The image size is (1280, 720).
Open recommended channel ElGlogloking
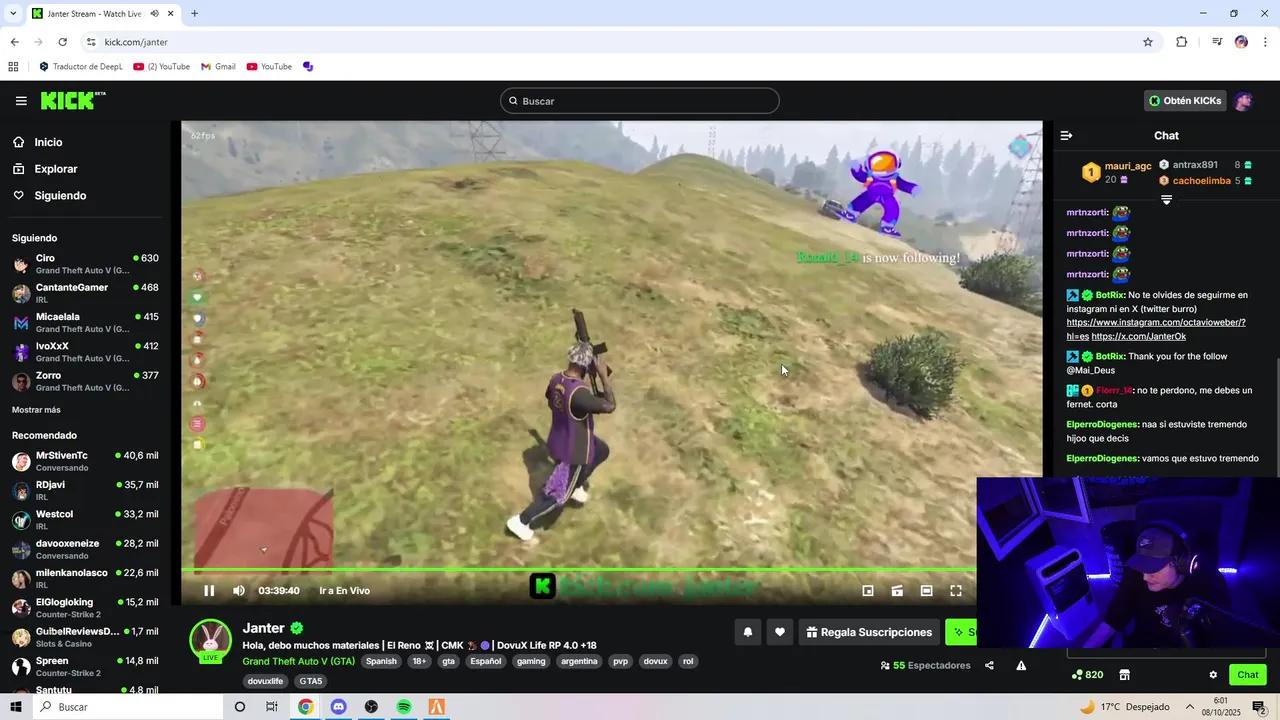click(x=85, y=608)
